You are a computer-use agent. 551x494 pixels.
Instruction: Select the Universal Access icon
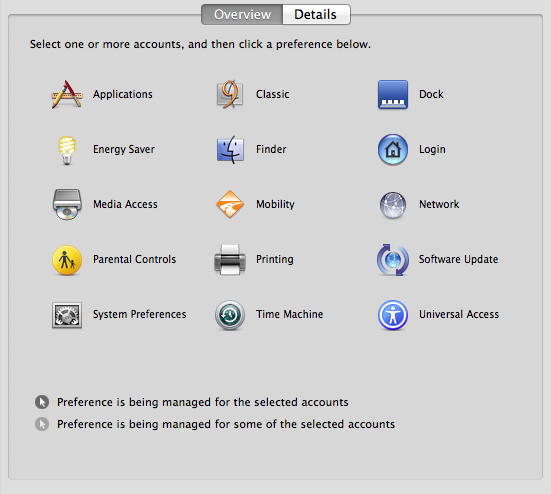pos(393,315)
